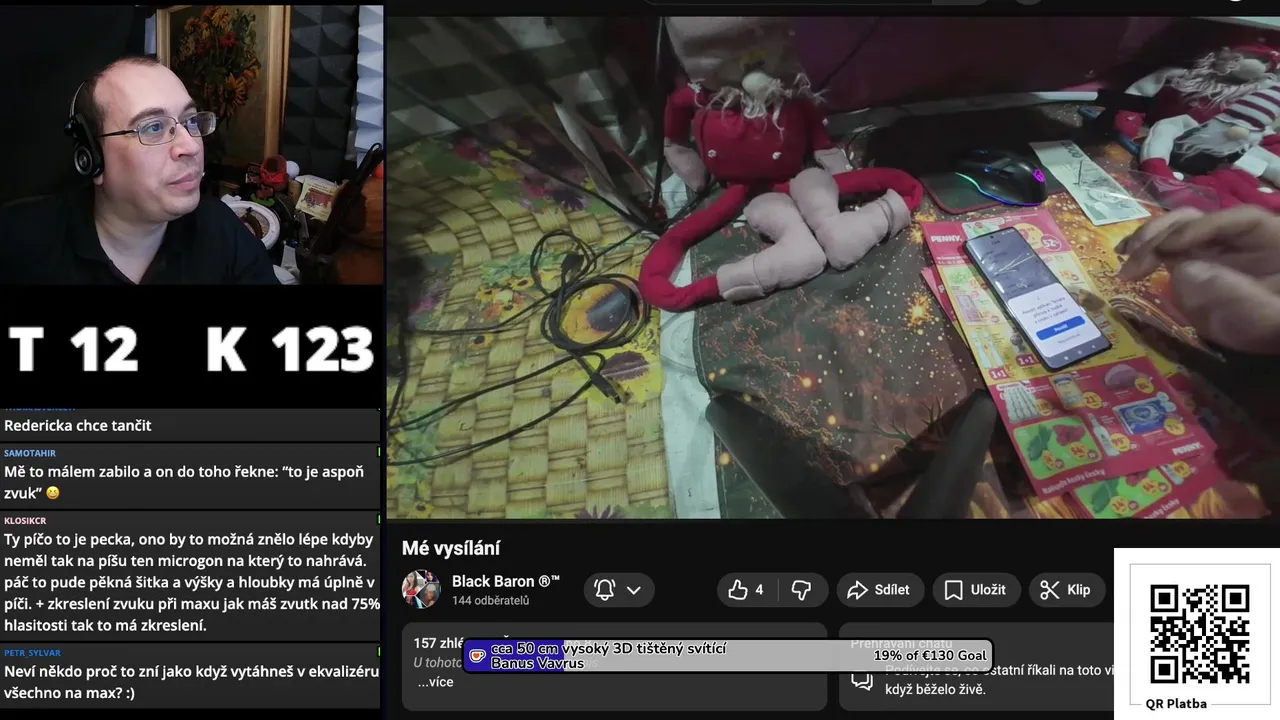Click the video title Mé vysílání
The image size is (1280, 720).
click(451, 548)
